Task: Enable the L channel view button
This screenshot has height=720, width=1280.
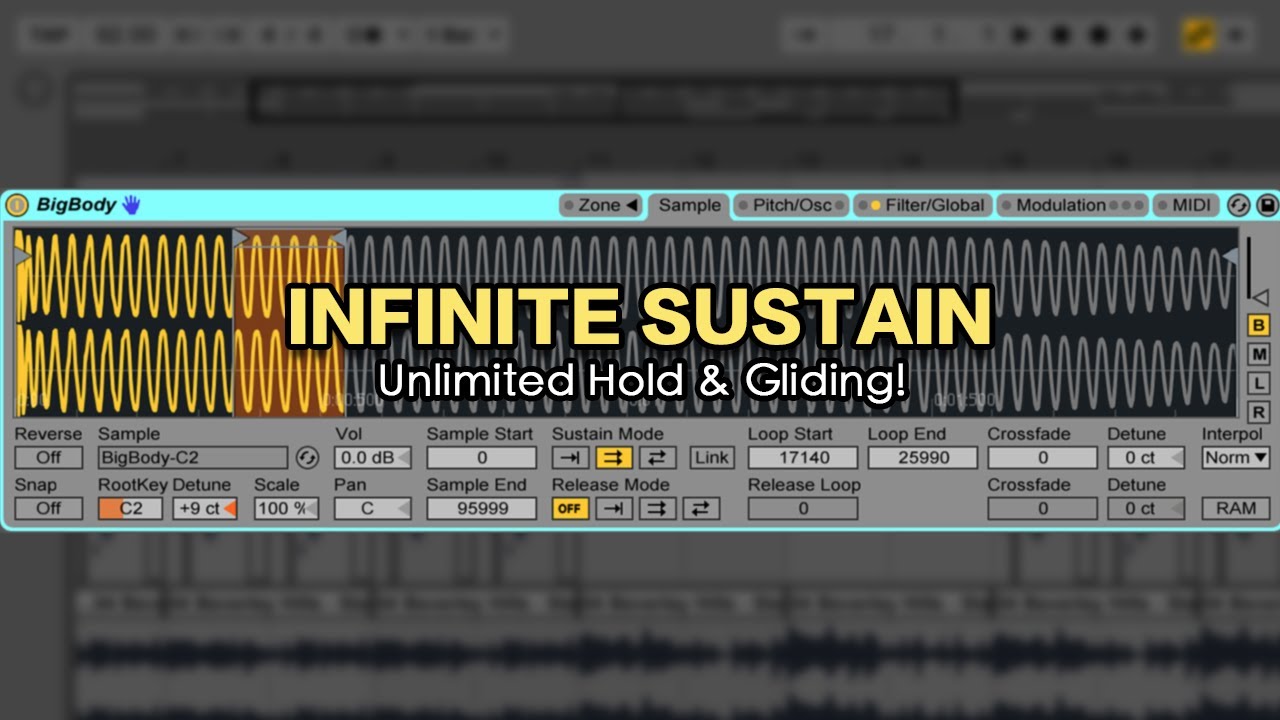Action: coord(1258,383)
